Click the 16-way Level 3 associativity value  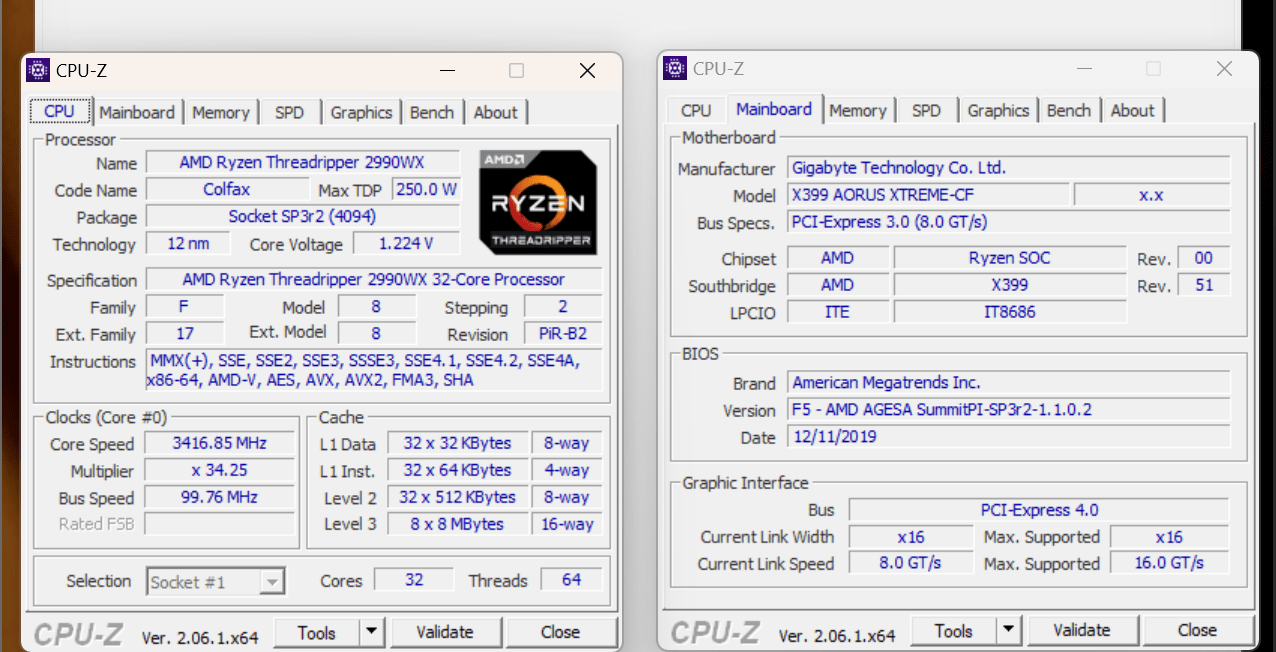click(567, 524)
